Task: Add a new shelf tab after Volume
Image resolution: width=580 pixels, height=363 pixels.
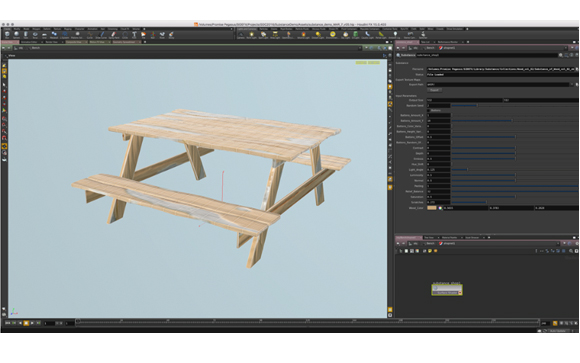Action: click(x=144, y=28)
